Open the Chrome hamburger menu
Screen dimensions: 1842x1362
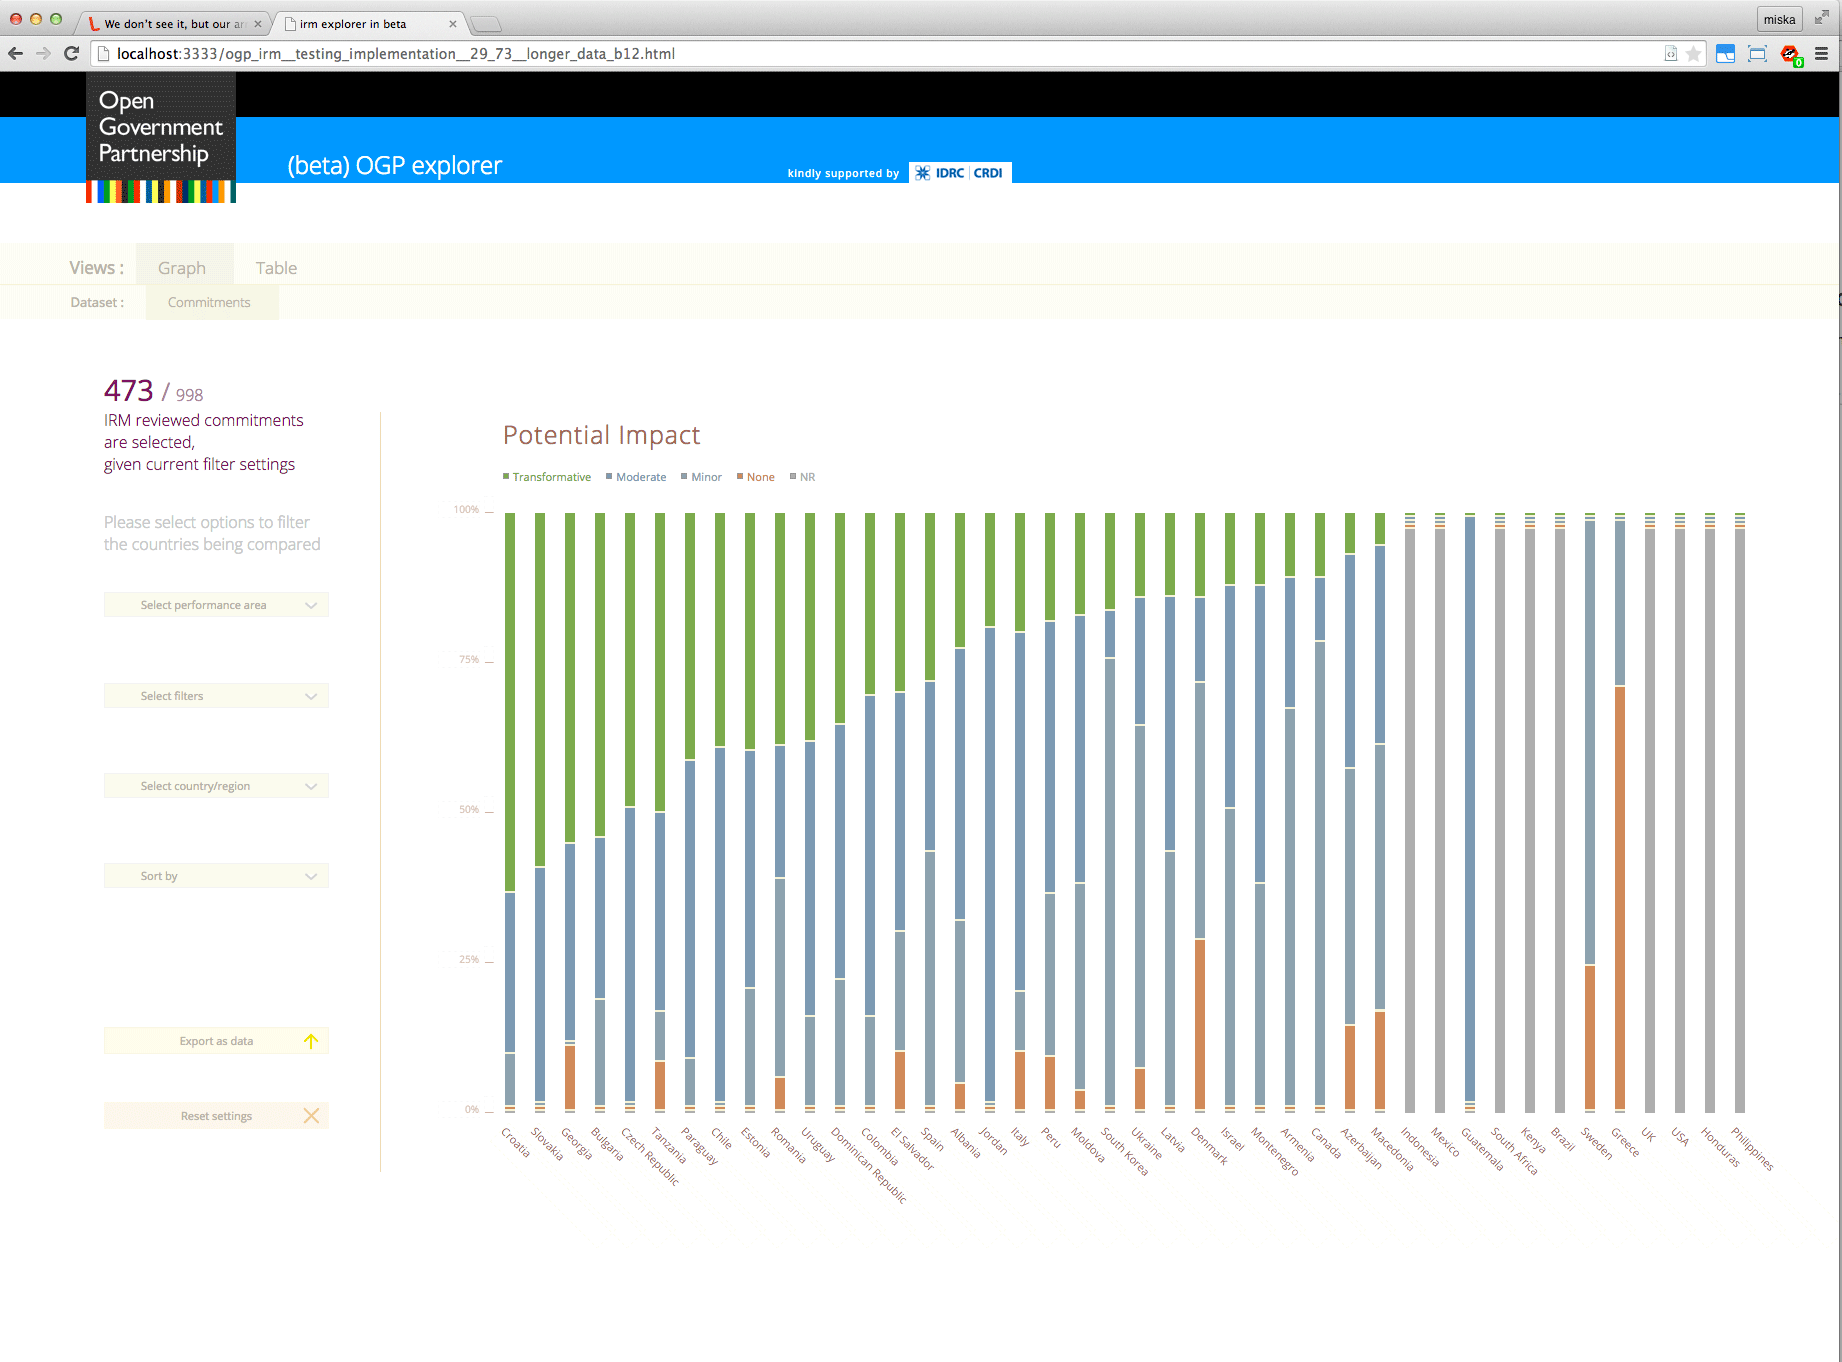coord(1821,54)
